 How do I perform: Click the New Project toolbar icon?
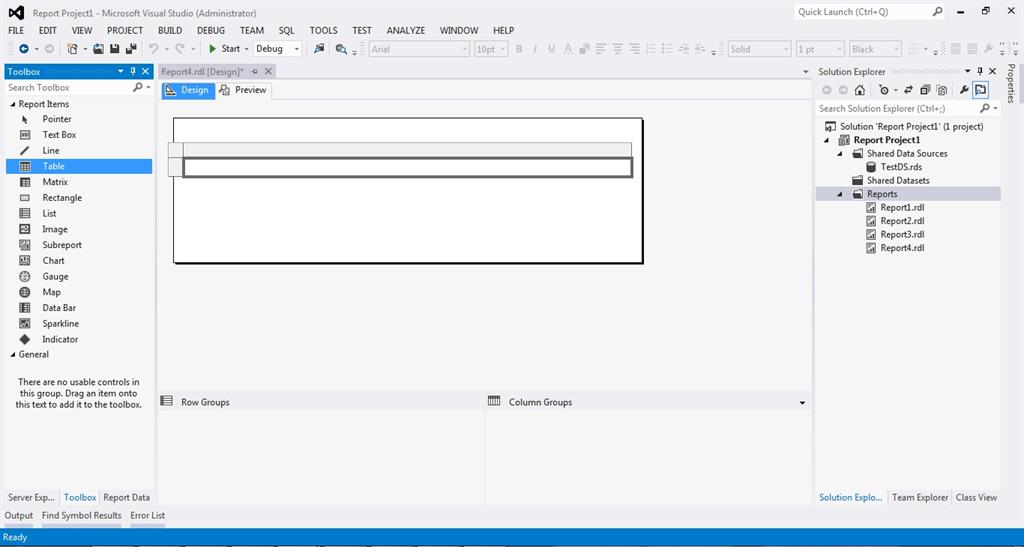tap(72, 49)
